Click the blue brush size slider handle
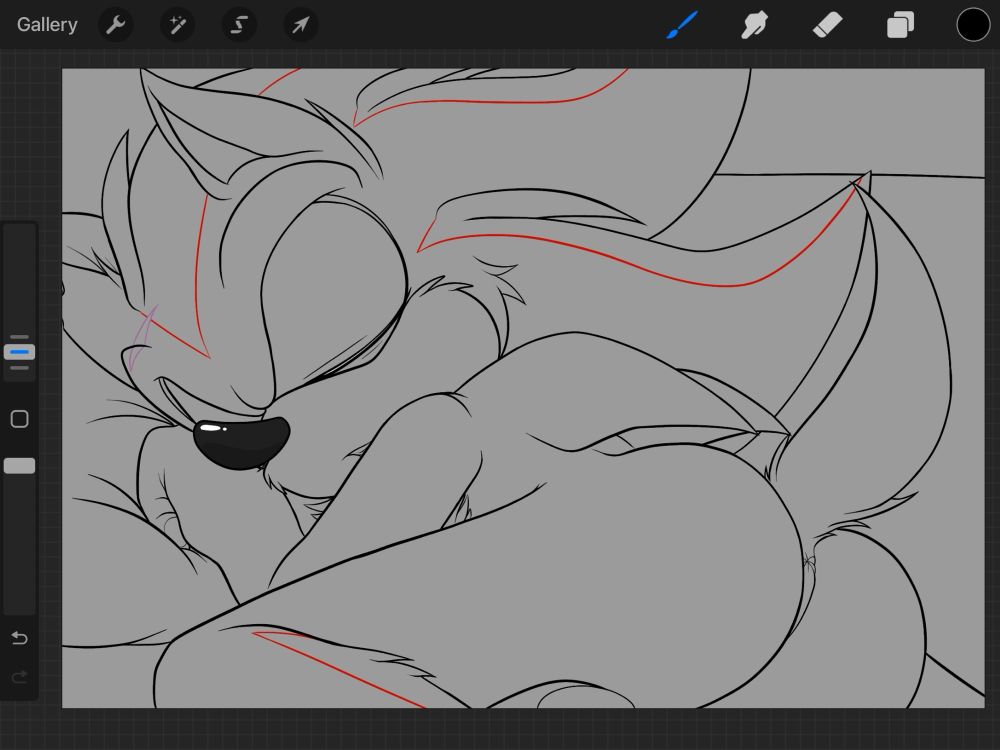Image resolution: width=1000 pixels, height=750 pixels. pos(19,352)
